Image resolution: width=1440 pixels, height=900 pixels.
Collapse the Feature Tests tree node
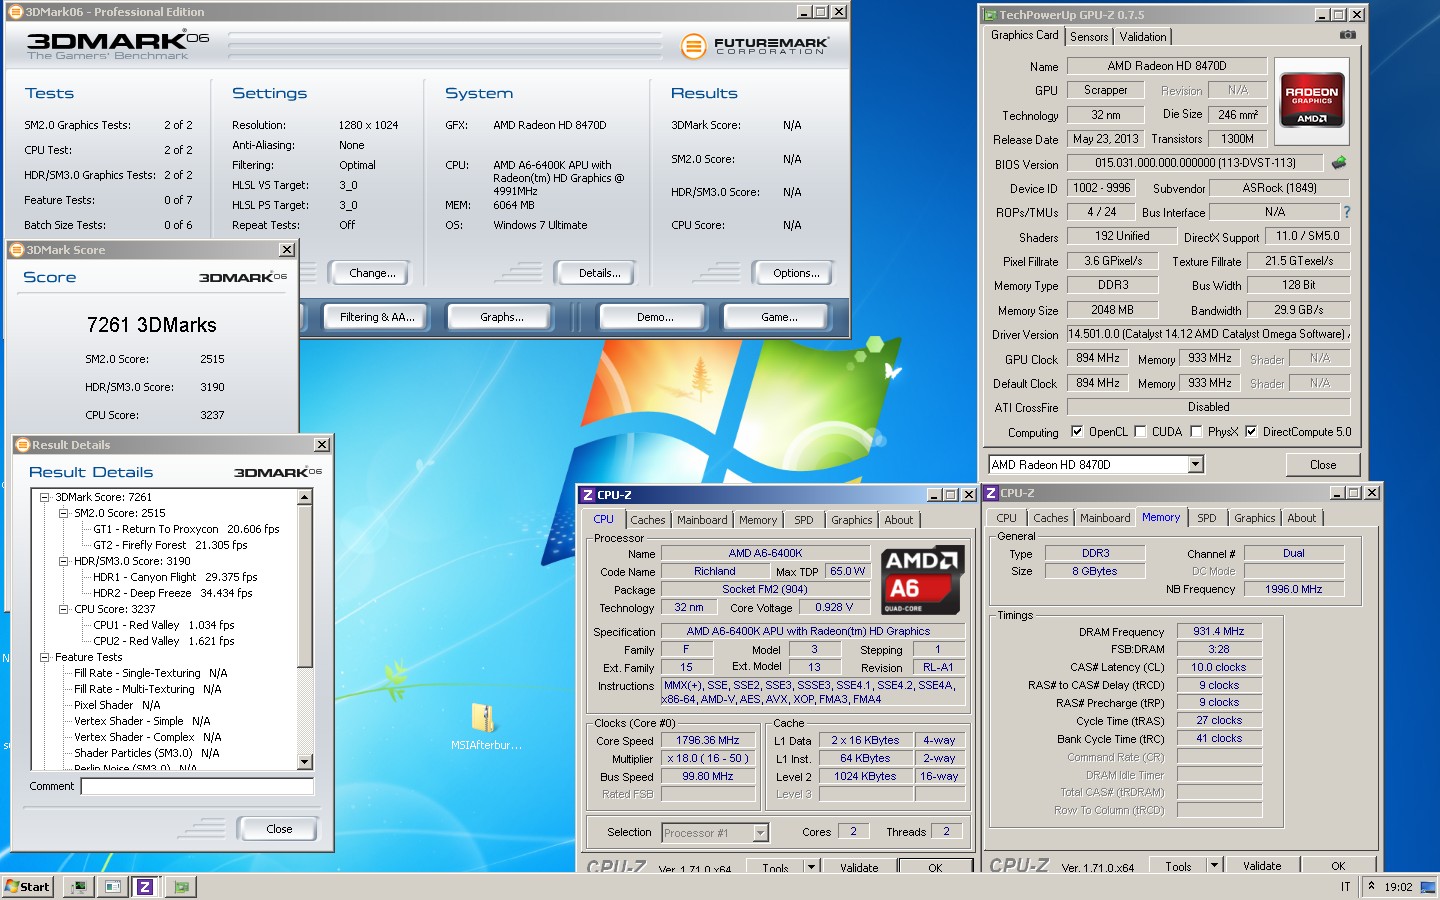click(45, 657)
